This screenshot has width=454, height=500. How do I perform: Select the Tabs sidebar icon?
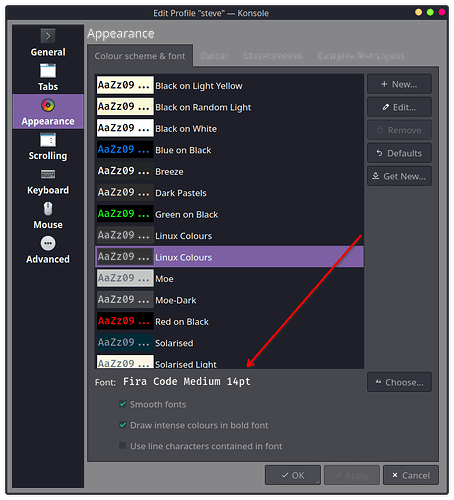pyautogui.click(x=48, y=71)
